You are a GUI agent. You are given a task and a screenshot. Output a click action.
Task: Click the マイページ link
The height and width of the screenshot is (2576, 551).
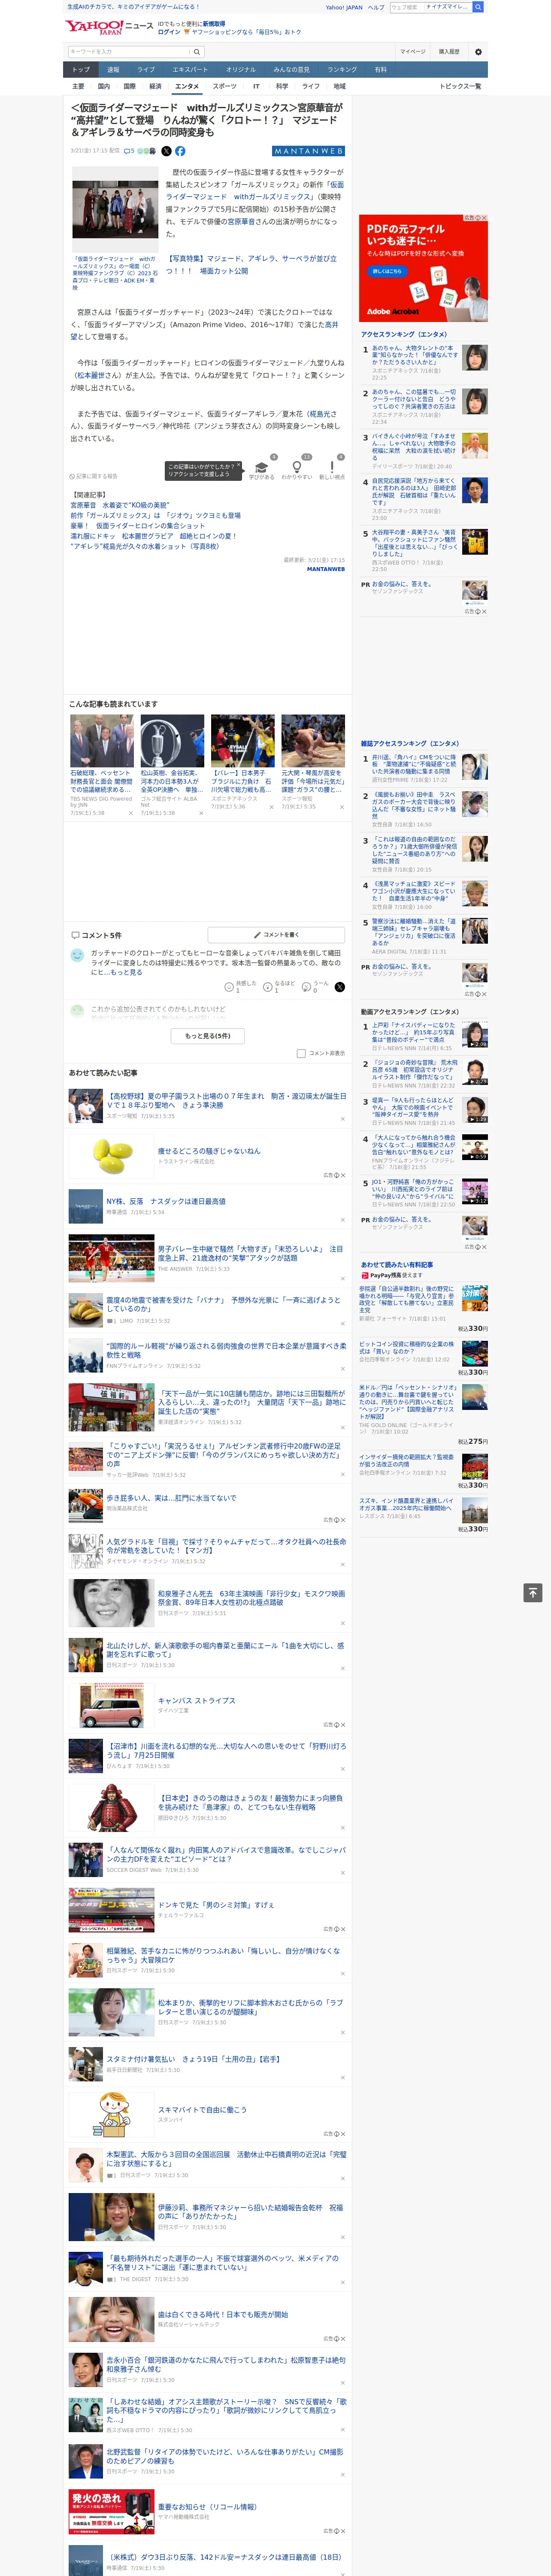click(412, 52)
